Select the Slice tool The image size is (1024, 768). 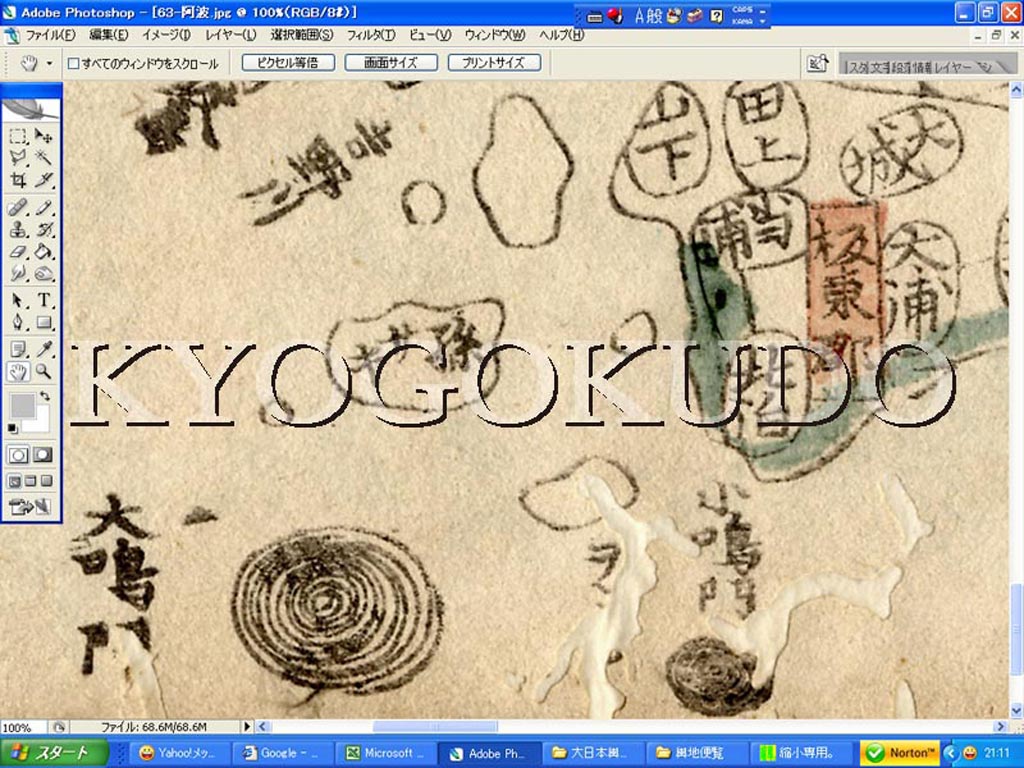(43, 180)
